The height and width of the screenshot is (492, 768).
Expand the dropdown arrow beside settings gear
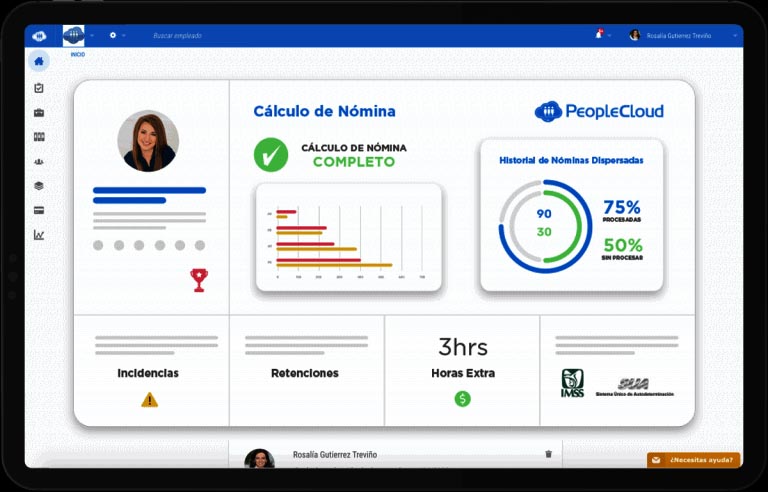(x=123, y=36)
